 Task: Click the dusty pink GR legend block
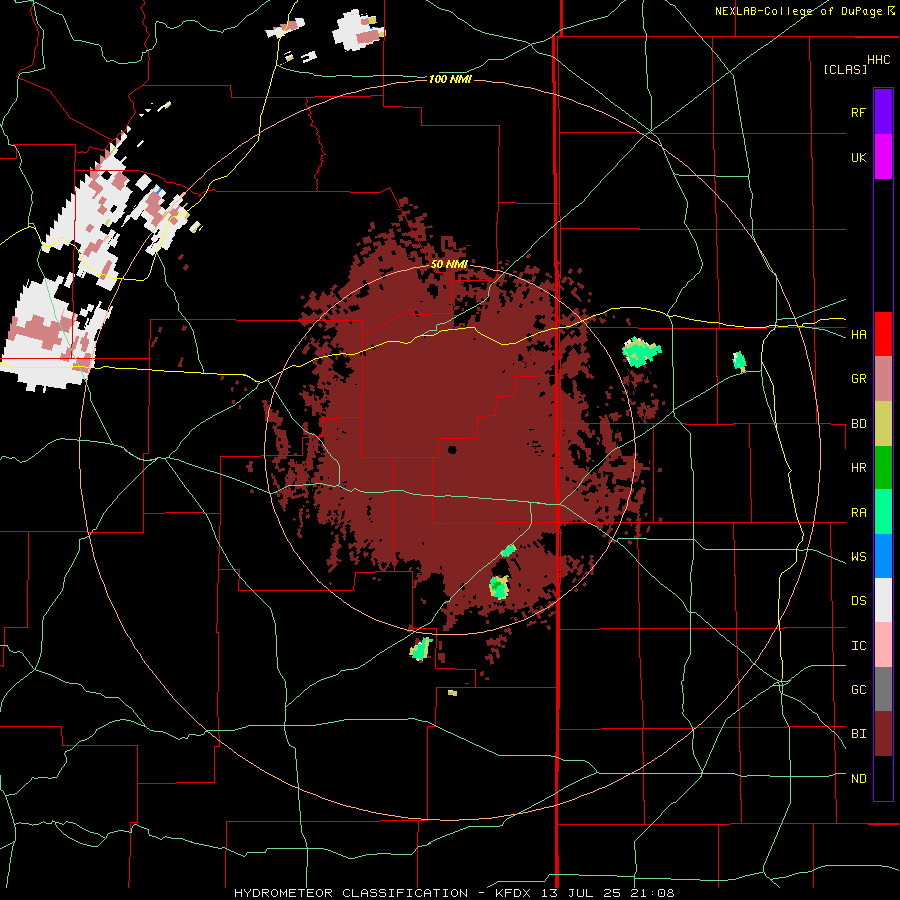883,379
